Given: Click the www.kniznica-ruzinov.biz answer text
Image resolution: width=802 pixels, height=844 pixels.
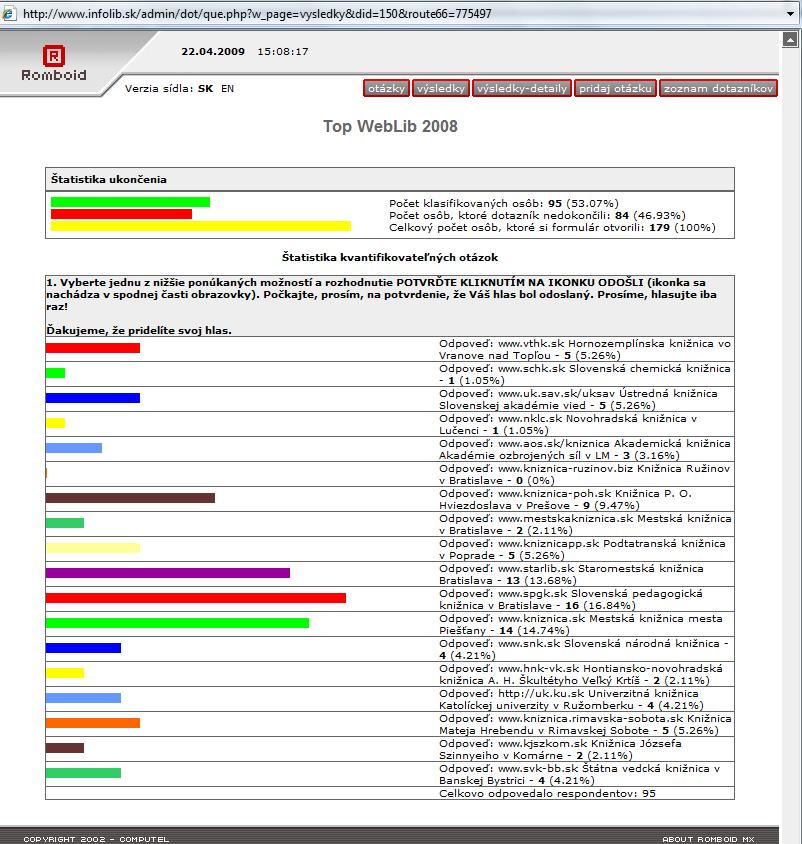Looking at the screenshot, I should pos(585,474).
